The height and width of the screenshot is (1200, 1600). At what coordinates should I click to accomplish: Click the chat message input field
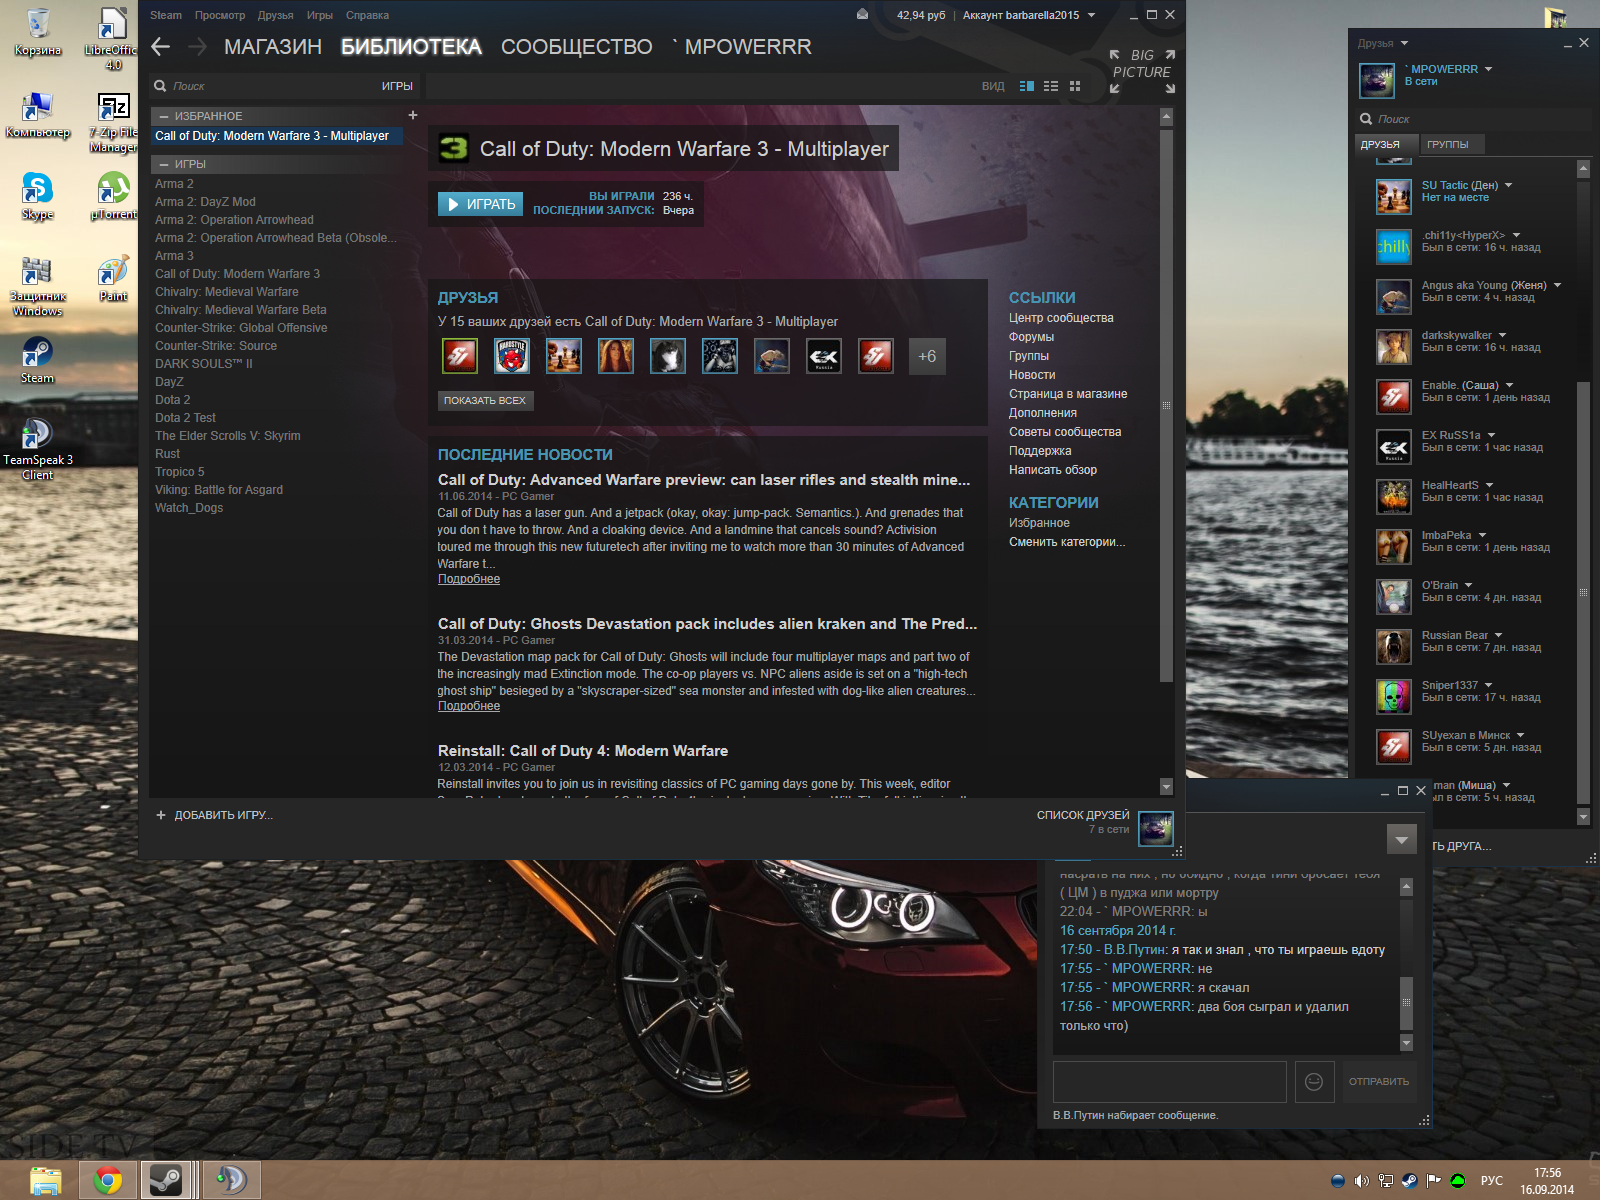point(1169,1082)
